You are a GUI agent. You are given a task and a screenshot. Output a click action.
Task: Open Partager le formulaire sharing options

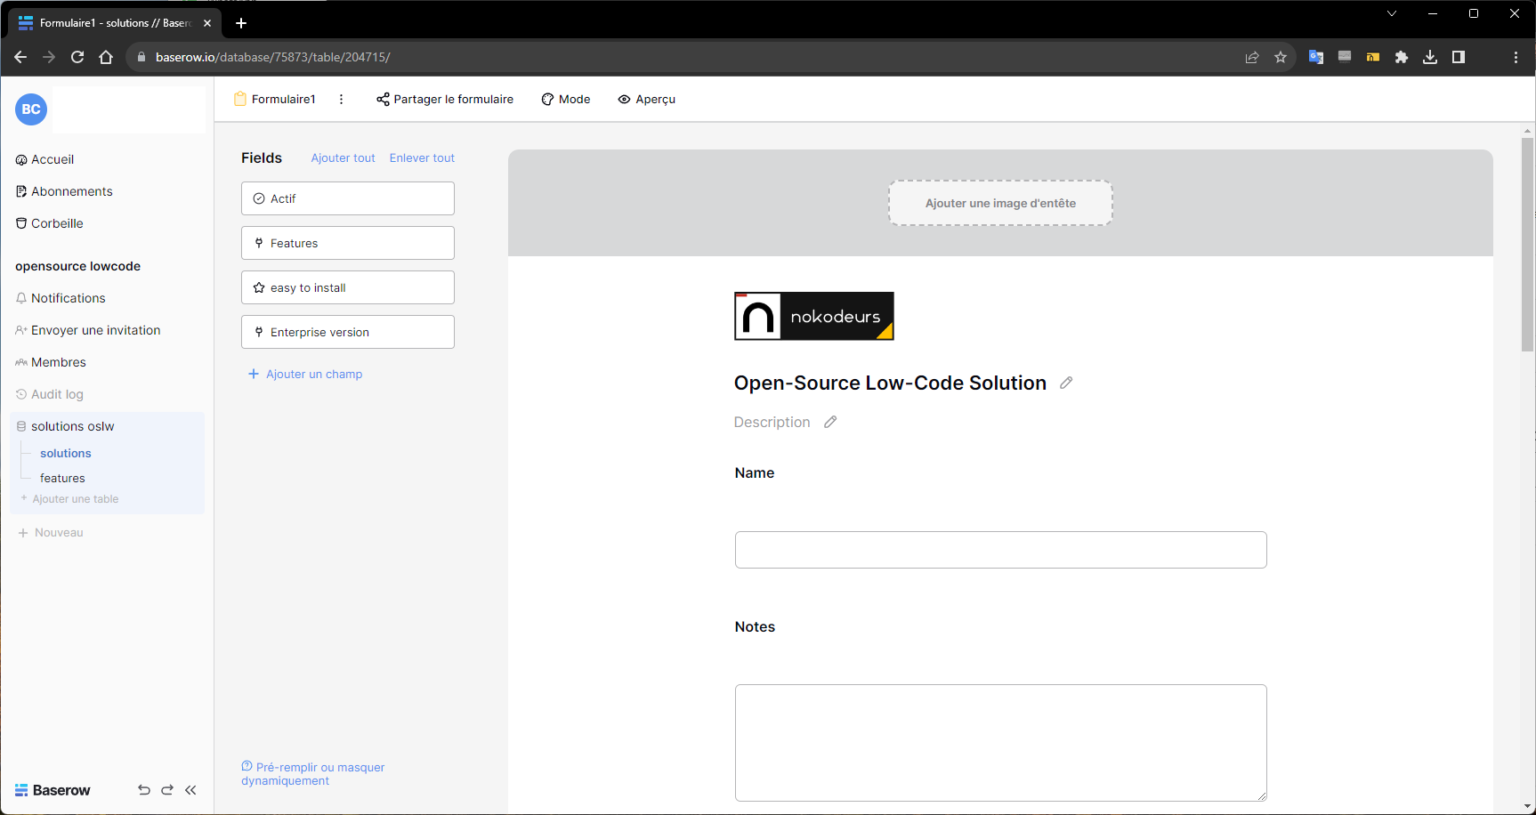(444, 99)
